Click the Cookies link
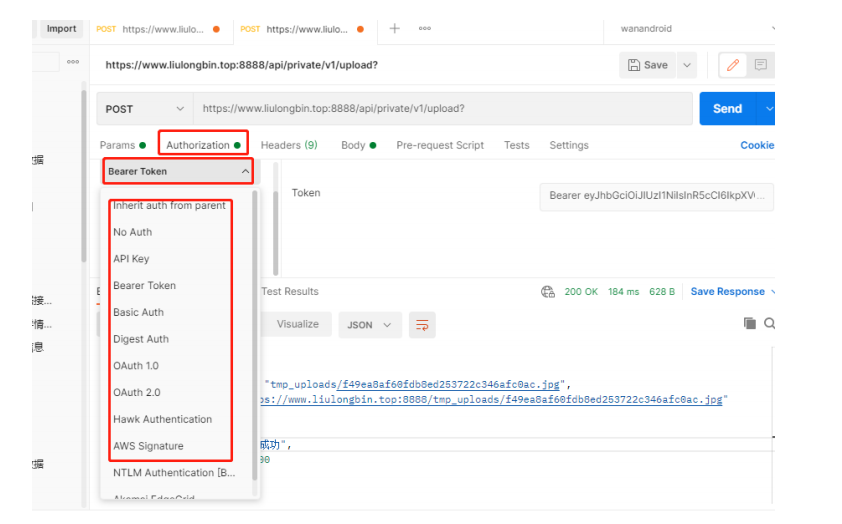This screenshot has height=524, width=842. 757,145
